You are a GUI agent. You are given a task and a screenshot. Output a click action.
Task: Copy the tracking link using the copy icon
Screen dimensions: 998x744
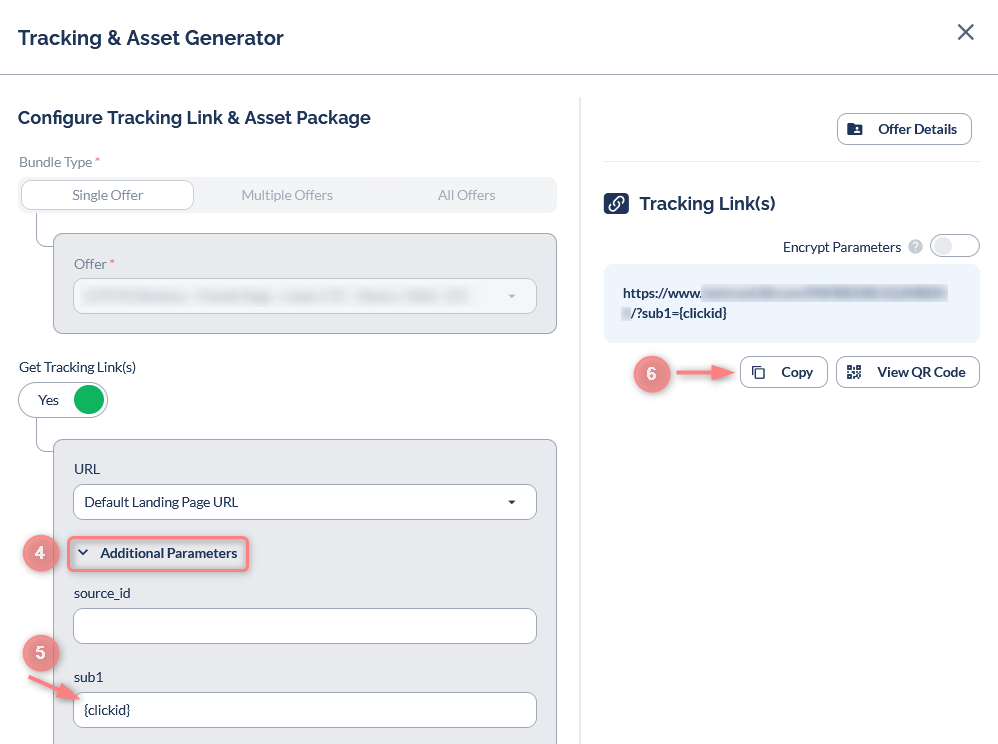click(x=759, y=372)
